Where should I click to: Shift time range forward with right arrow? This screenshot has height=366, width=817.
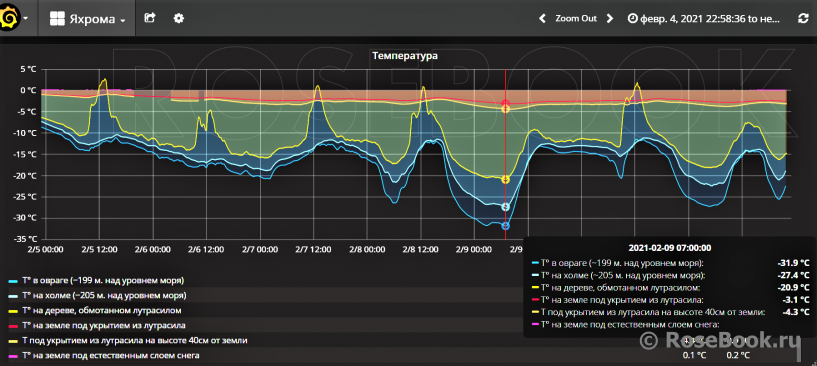[x=609, y=19]
